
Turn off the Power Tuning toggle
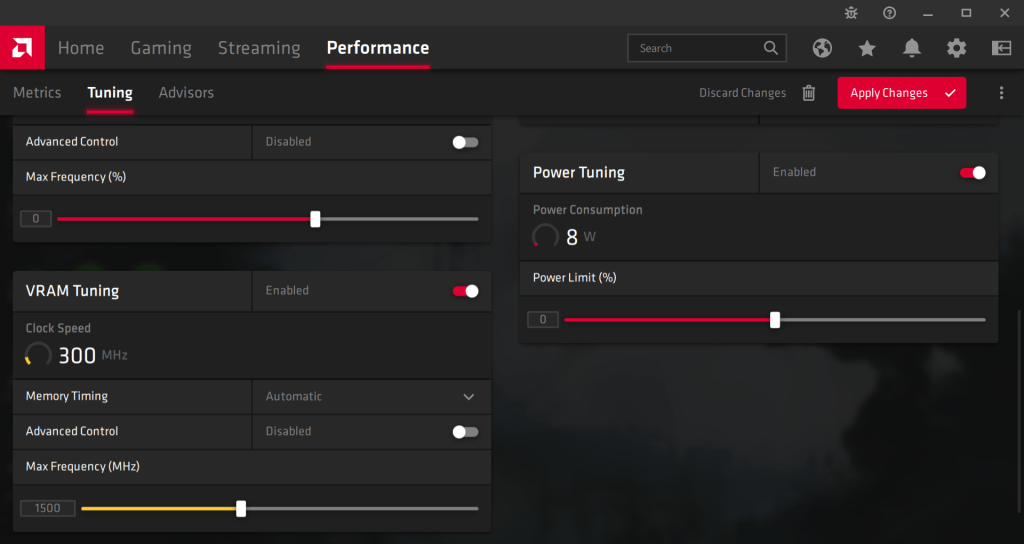click(973, 173)
